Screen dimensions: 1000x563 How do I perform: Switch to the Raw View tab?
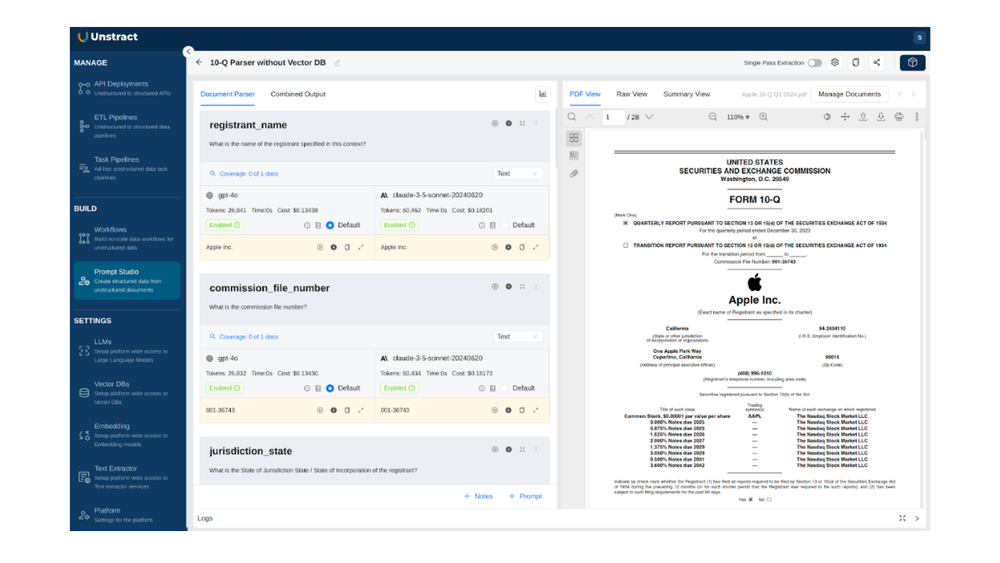pos(631,94)
